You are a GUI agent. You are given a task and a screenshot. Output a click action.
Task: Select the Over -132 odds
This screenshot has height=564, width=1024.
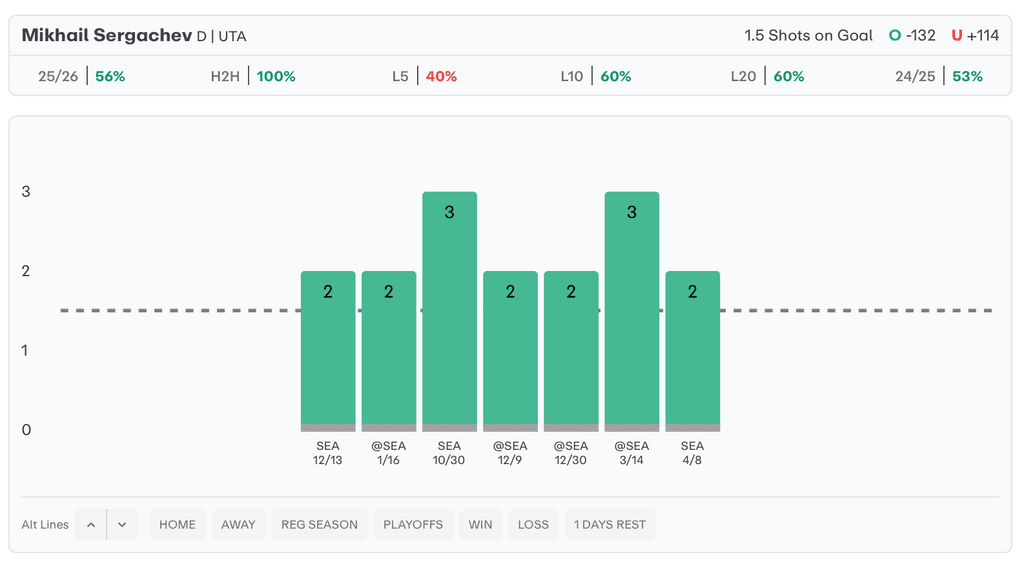[x=912, y=35]
